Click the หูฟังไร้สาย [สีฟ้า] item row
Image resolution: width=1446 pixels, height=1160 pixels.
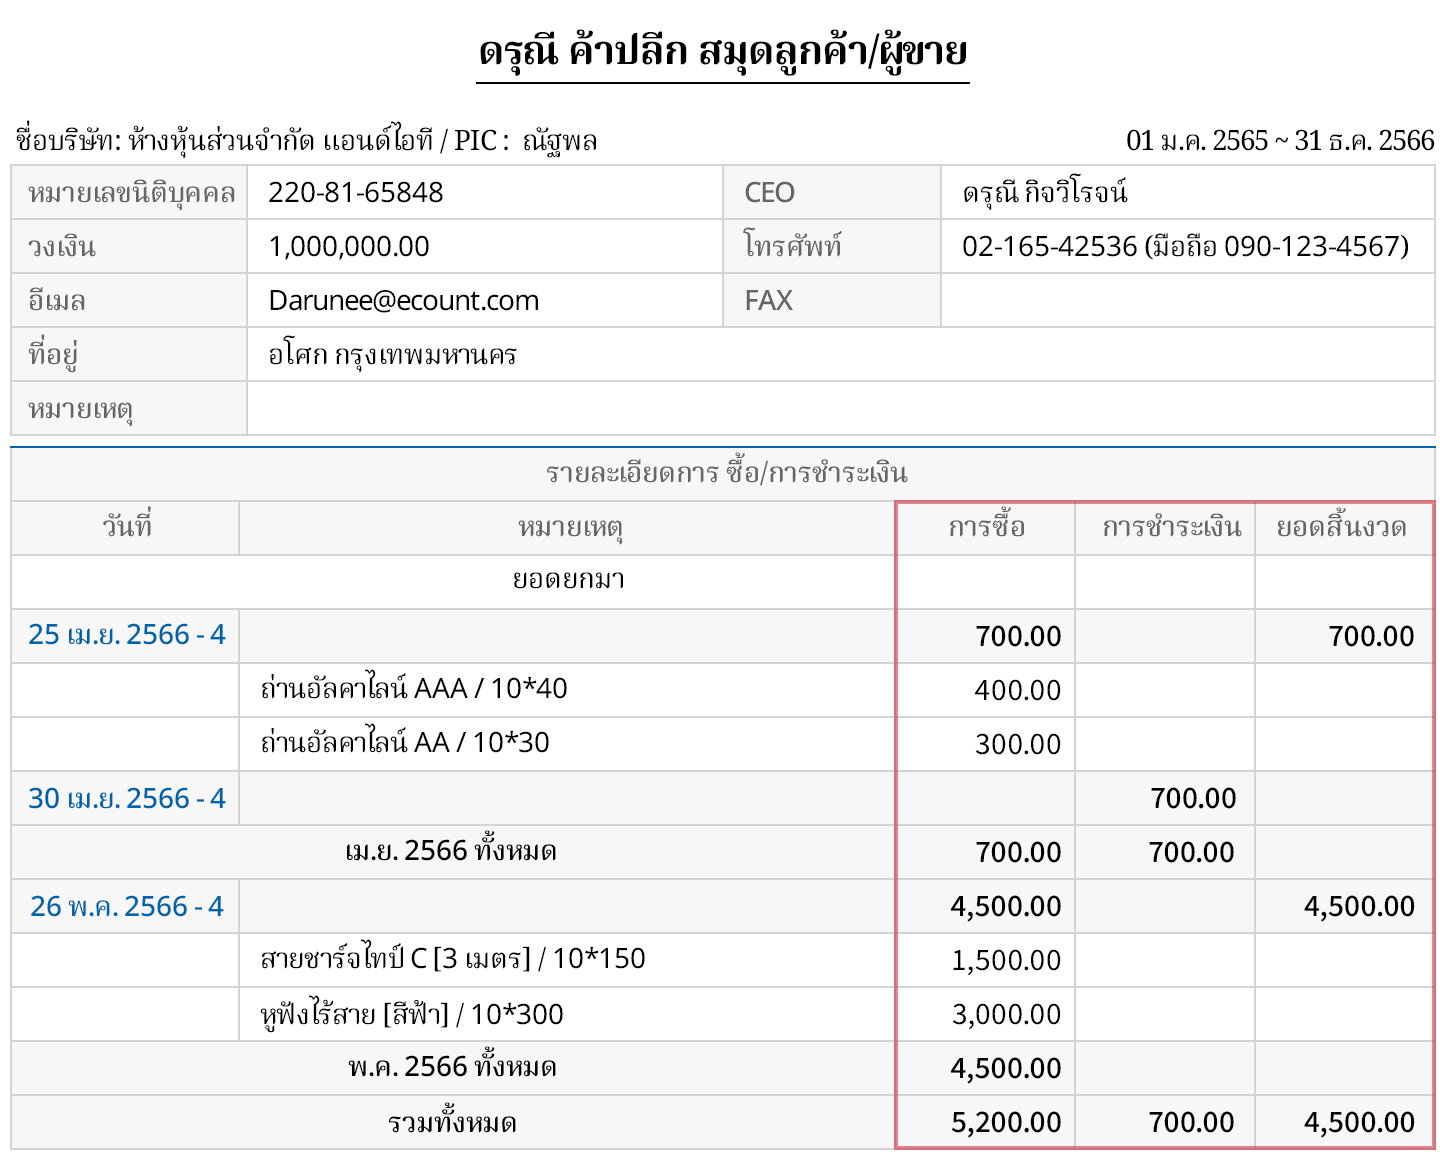pyautogui.click(x=412, y=1015)
